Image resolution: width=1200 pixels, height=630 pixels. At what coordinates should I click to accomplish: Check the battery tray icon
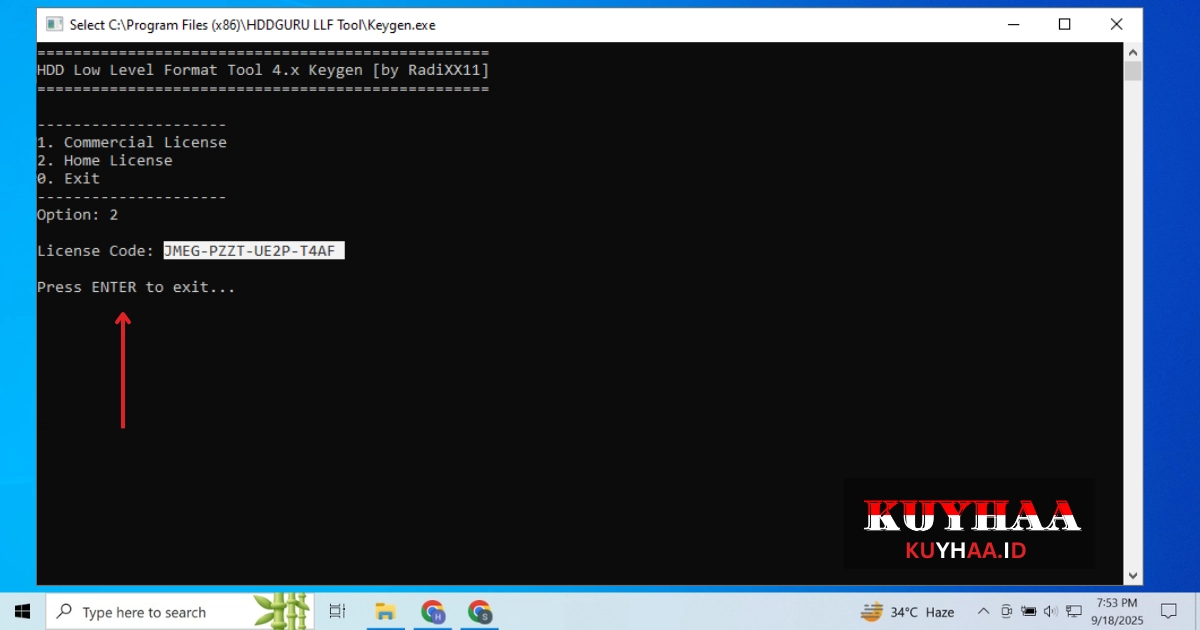(1029, 611)
